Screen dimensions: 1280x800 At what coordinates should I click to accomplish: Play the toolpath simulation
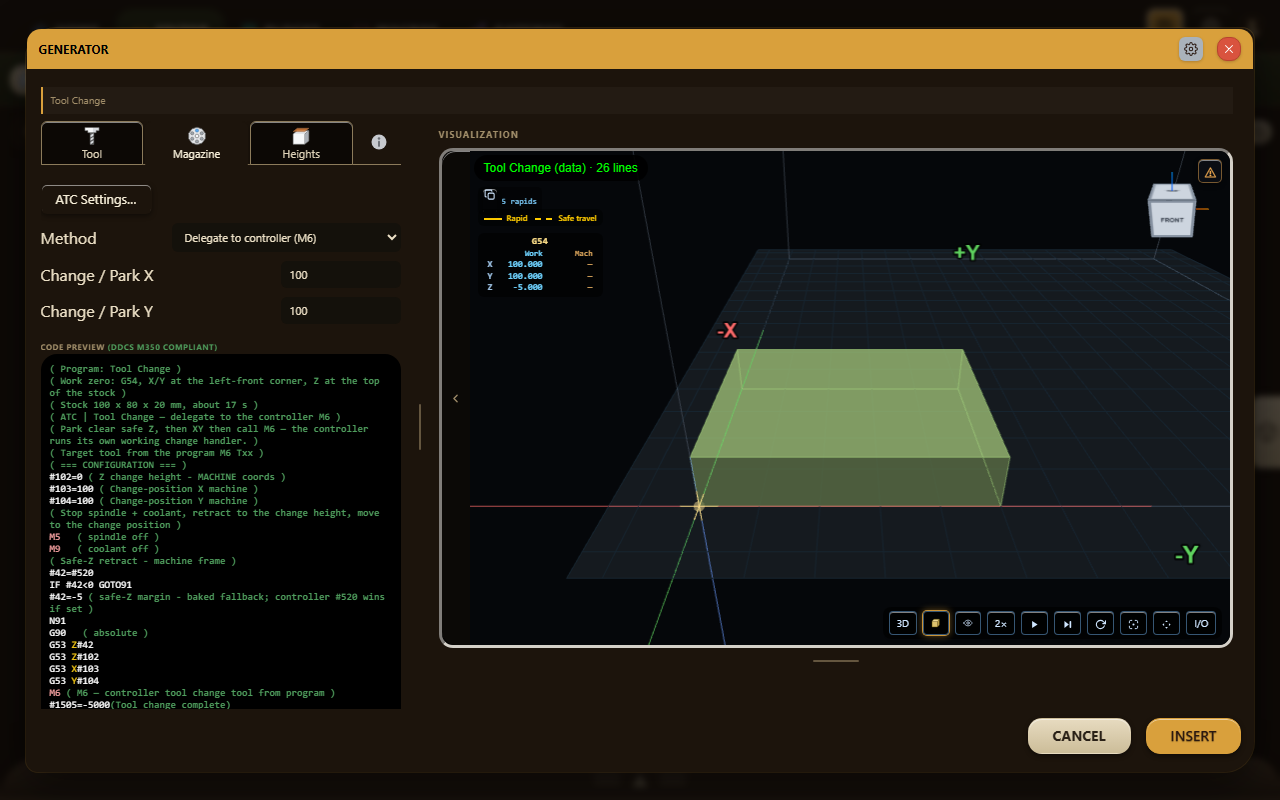[1034, 623]
